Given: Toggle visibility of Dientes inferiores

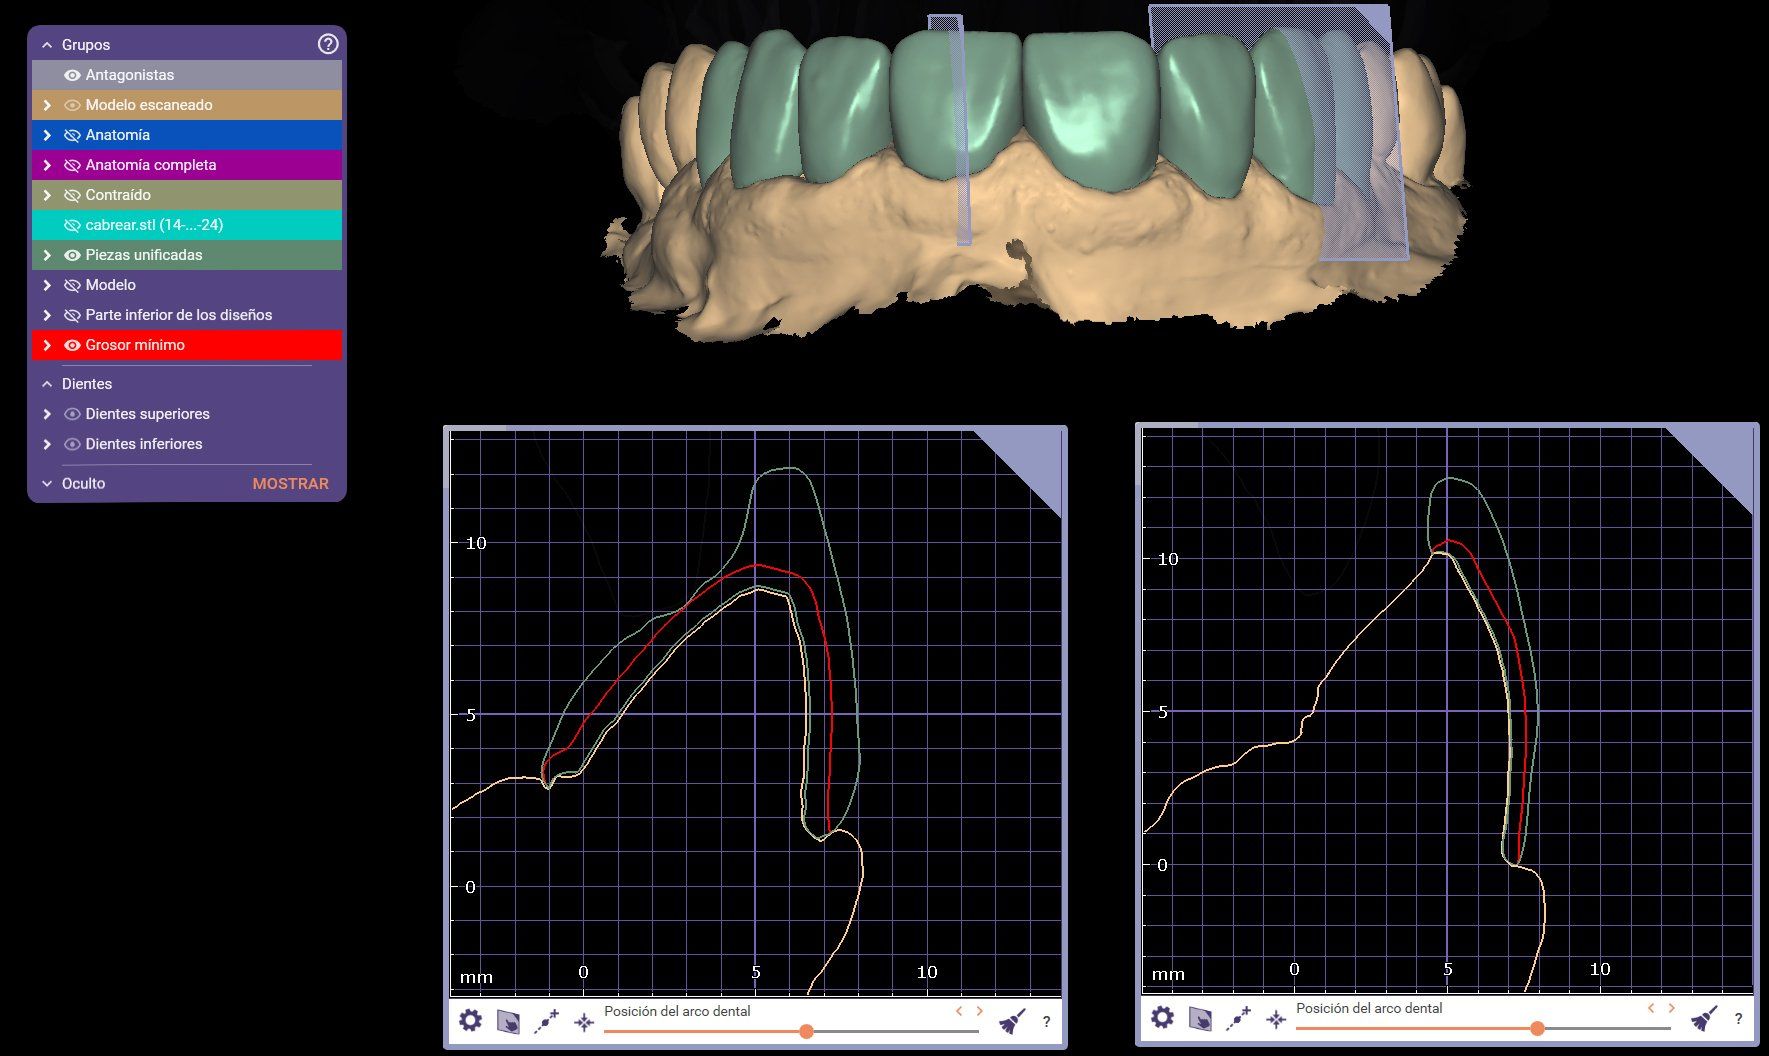Looking at the screenshot, I should click(72, 444).
